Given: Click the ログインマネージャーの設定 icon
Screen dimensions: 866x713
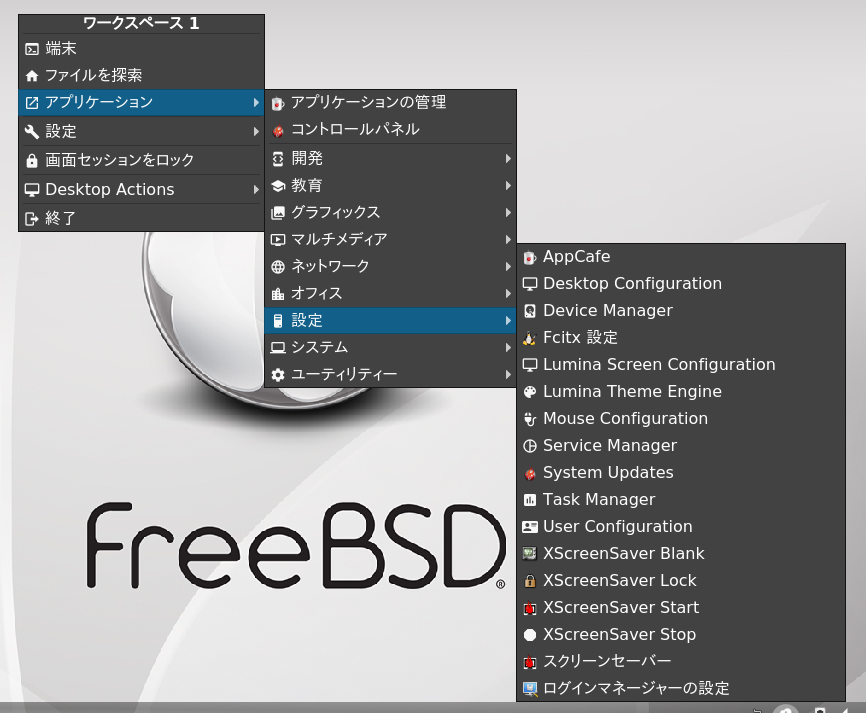Looking at the screenshot, I should click(x=530, y=689).
